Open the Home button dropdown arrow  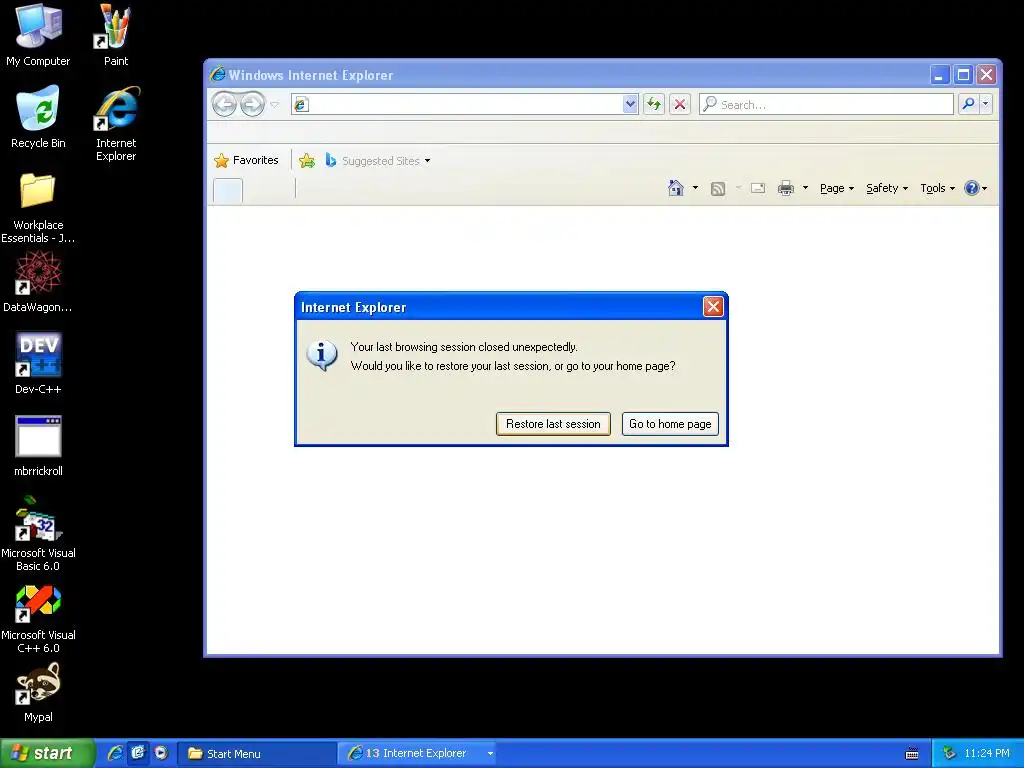click(x=695, y=188)
